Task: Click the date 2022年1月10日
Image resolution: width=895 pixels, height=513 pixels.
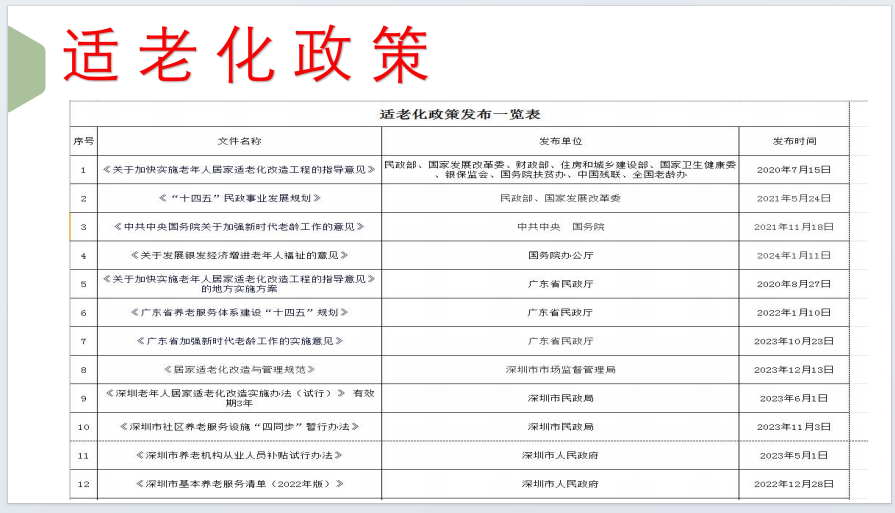Action: [794, 312]
